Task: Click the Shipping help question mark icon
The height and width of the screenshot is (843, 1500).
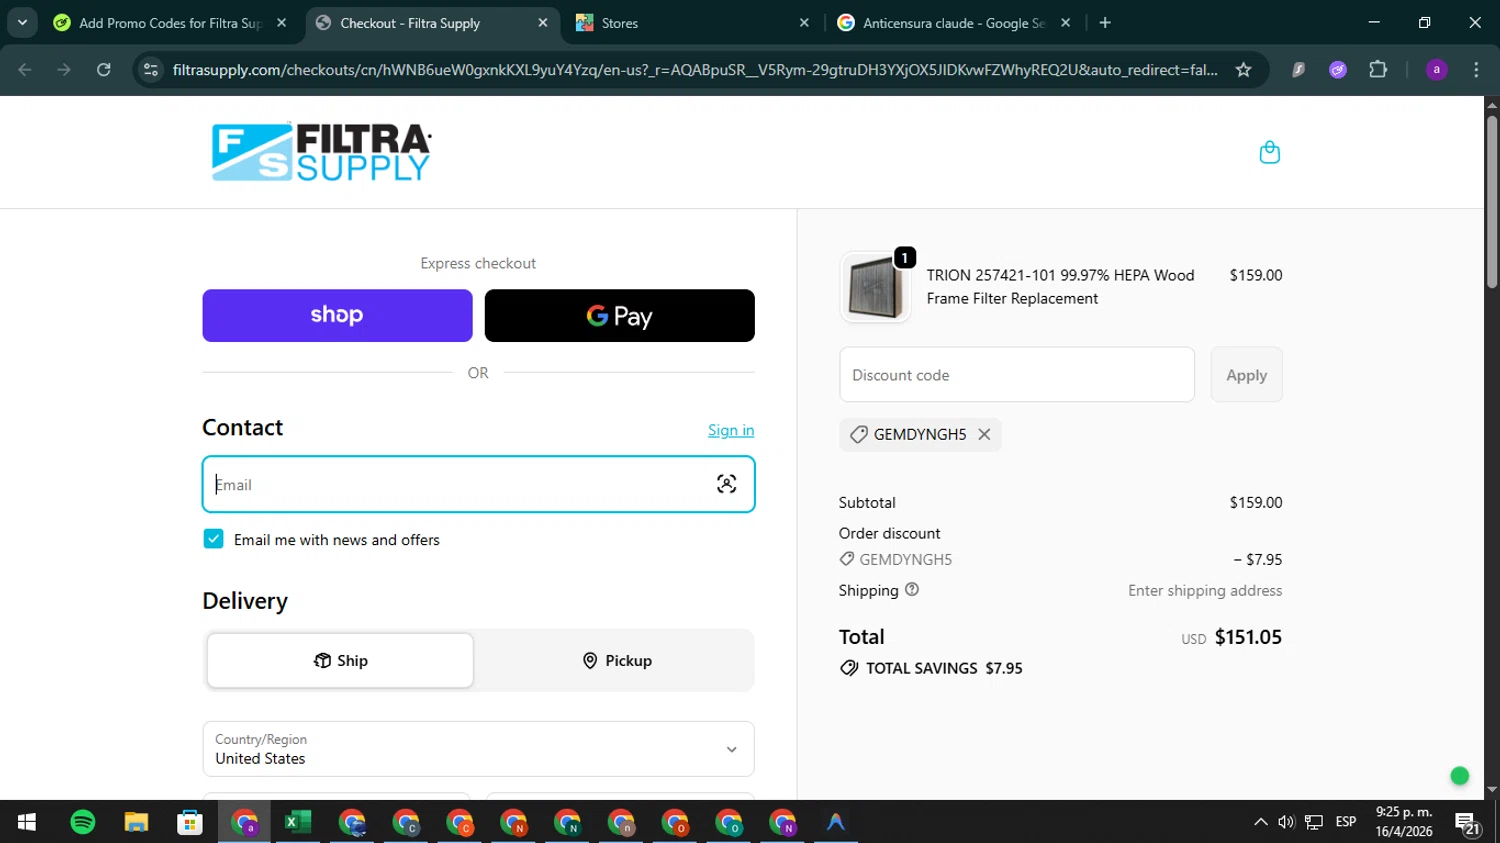Action: tap(912, 590)
